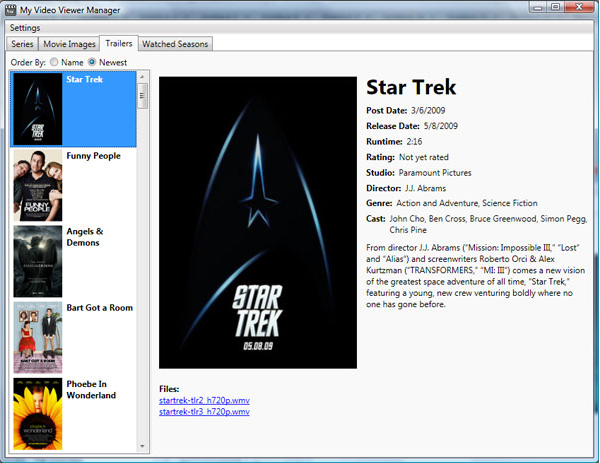600x463 pixels.
Task: Click the Post Date value 3/6/2009
Action: 428,111
